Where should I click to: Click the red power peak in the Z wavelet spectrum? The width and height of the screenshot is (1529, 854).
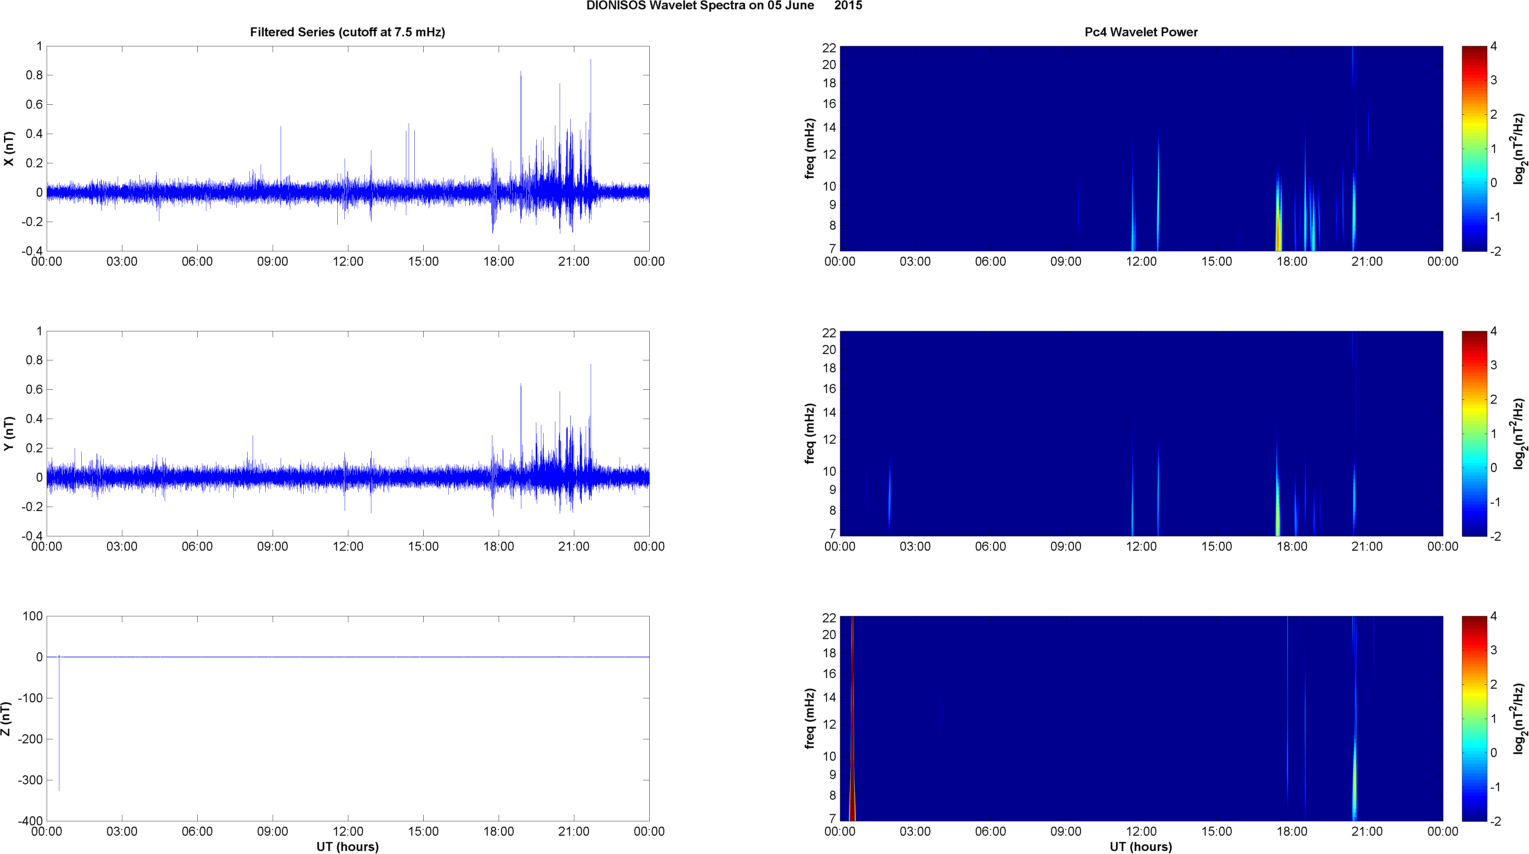point(852,719)
